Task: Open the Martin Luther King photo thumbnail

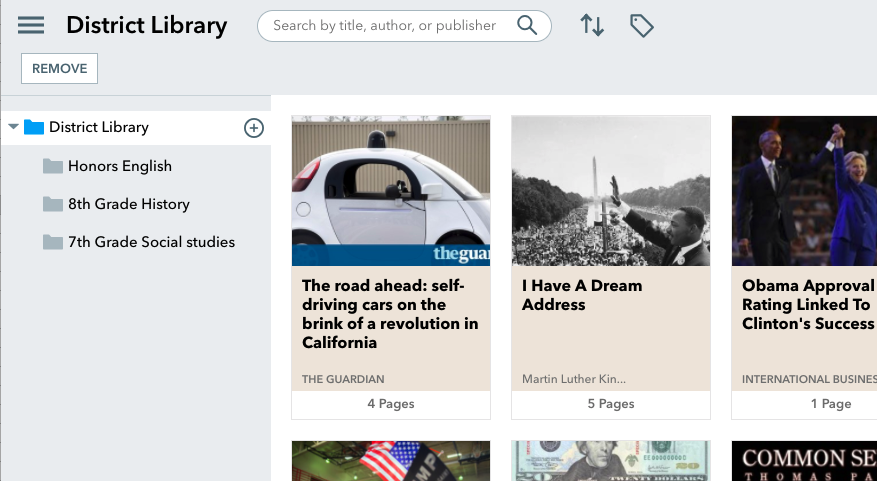Action: coord(611,191)
